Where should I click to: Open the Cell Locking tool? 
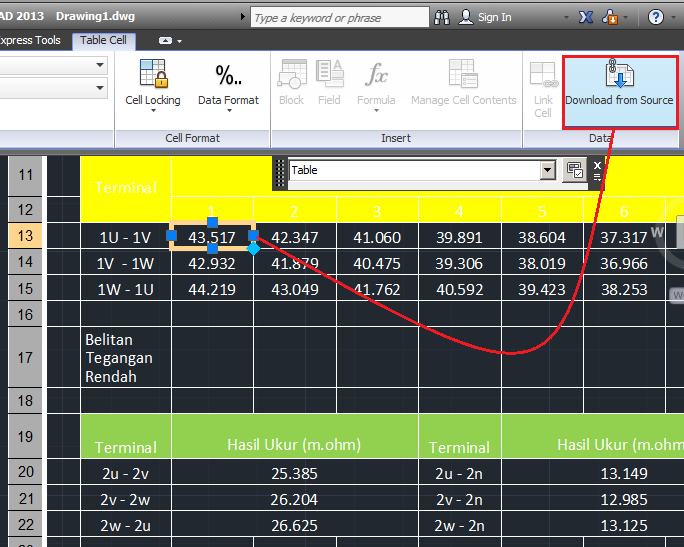pyautogui.click(x=153, y=85)
